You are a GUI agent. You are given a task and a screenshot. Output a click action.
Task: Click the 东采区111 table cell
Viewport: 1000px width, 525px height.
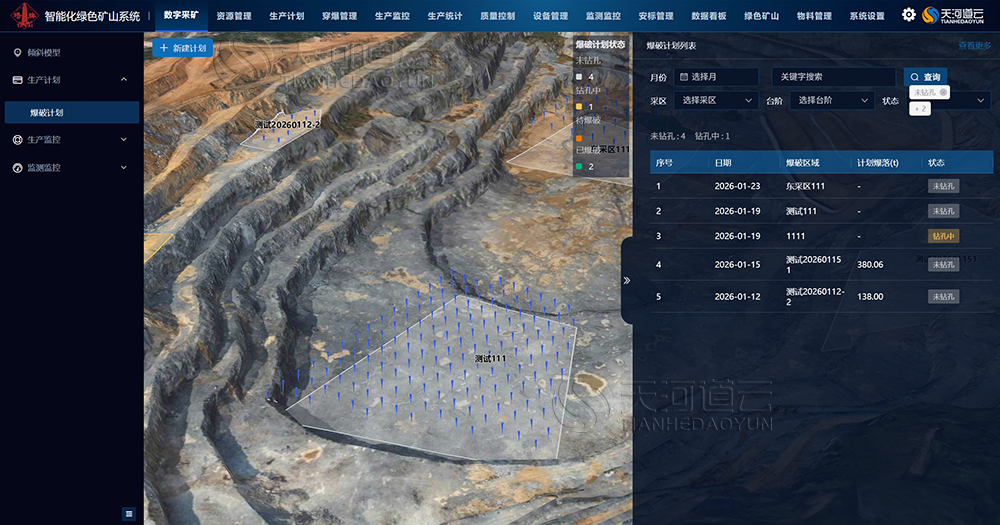pyautogui.click(x=805, y=186)
